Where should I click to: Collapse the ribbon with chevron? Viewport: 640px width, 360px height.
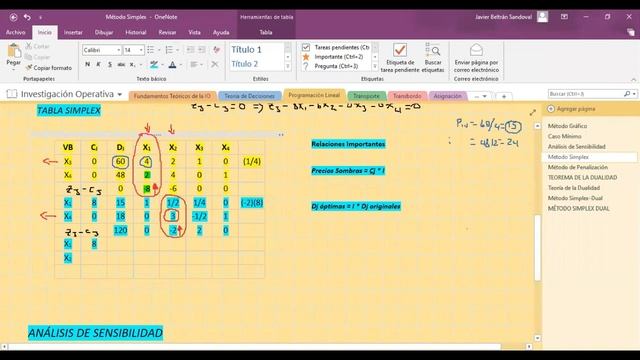[633, 80]
